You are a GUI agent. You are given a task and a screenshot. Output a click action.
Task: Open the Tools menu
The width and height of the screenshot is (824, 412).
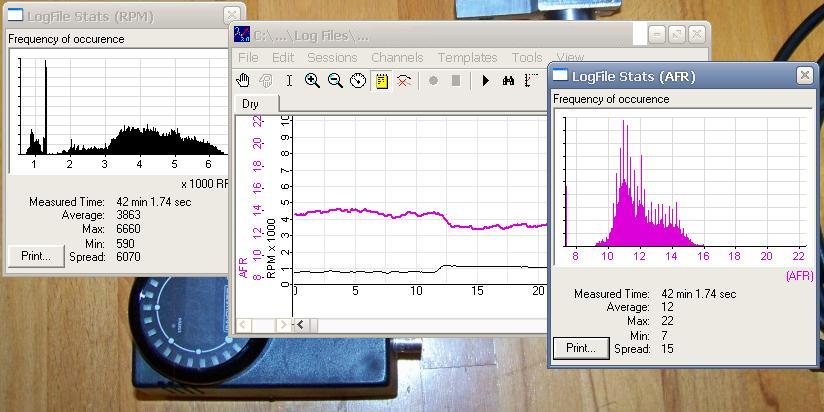coord(527,58)
